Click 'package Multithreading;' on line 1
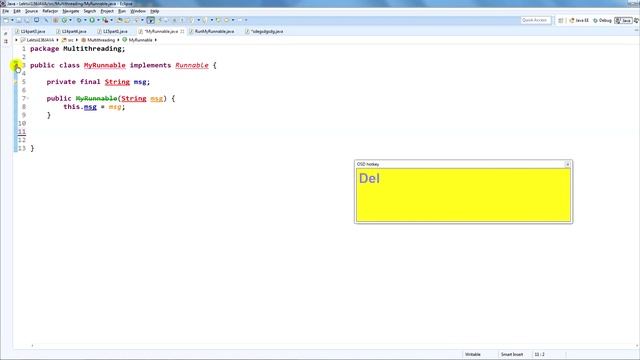The image size is (640, 360). 78,49
